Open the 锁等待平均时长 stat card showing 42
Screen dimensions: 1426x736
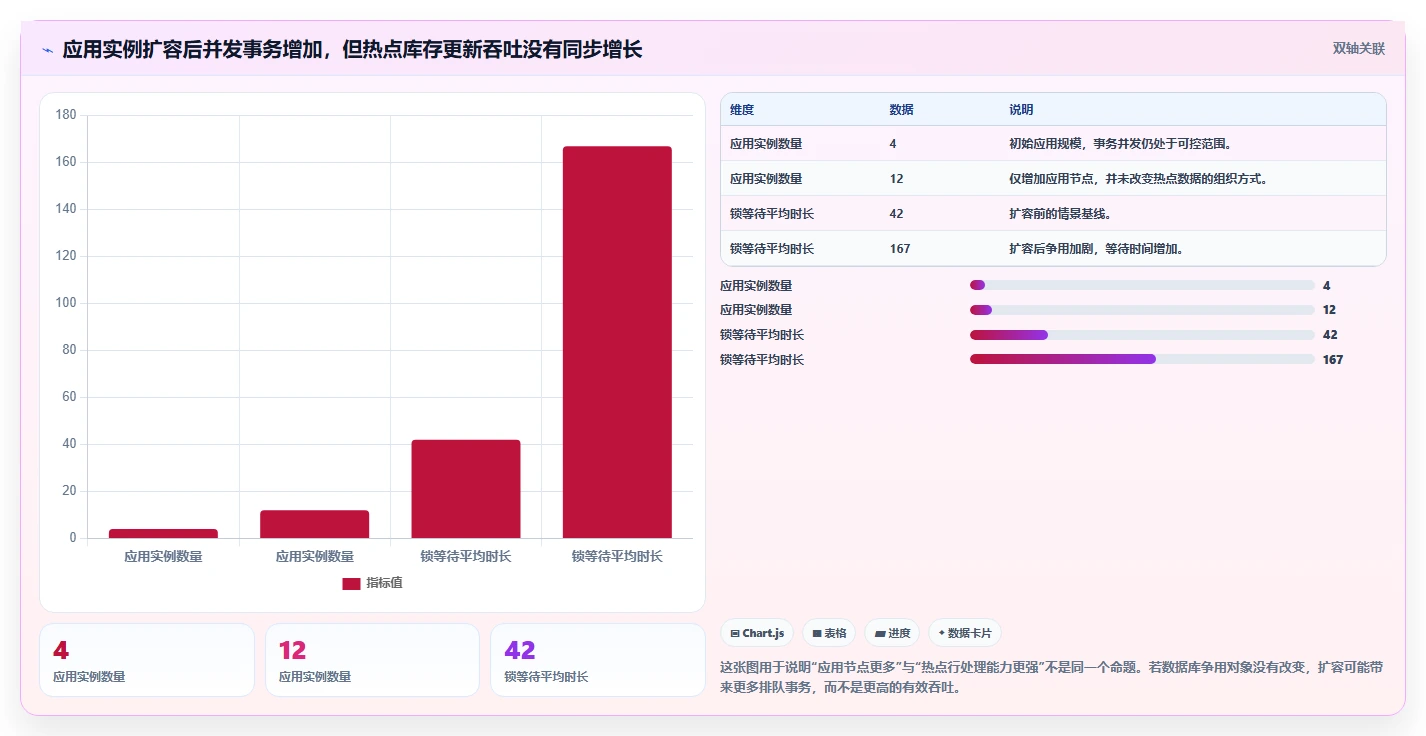tap(598, 660)
